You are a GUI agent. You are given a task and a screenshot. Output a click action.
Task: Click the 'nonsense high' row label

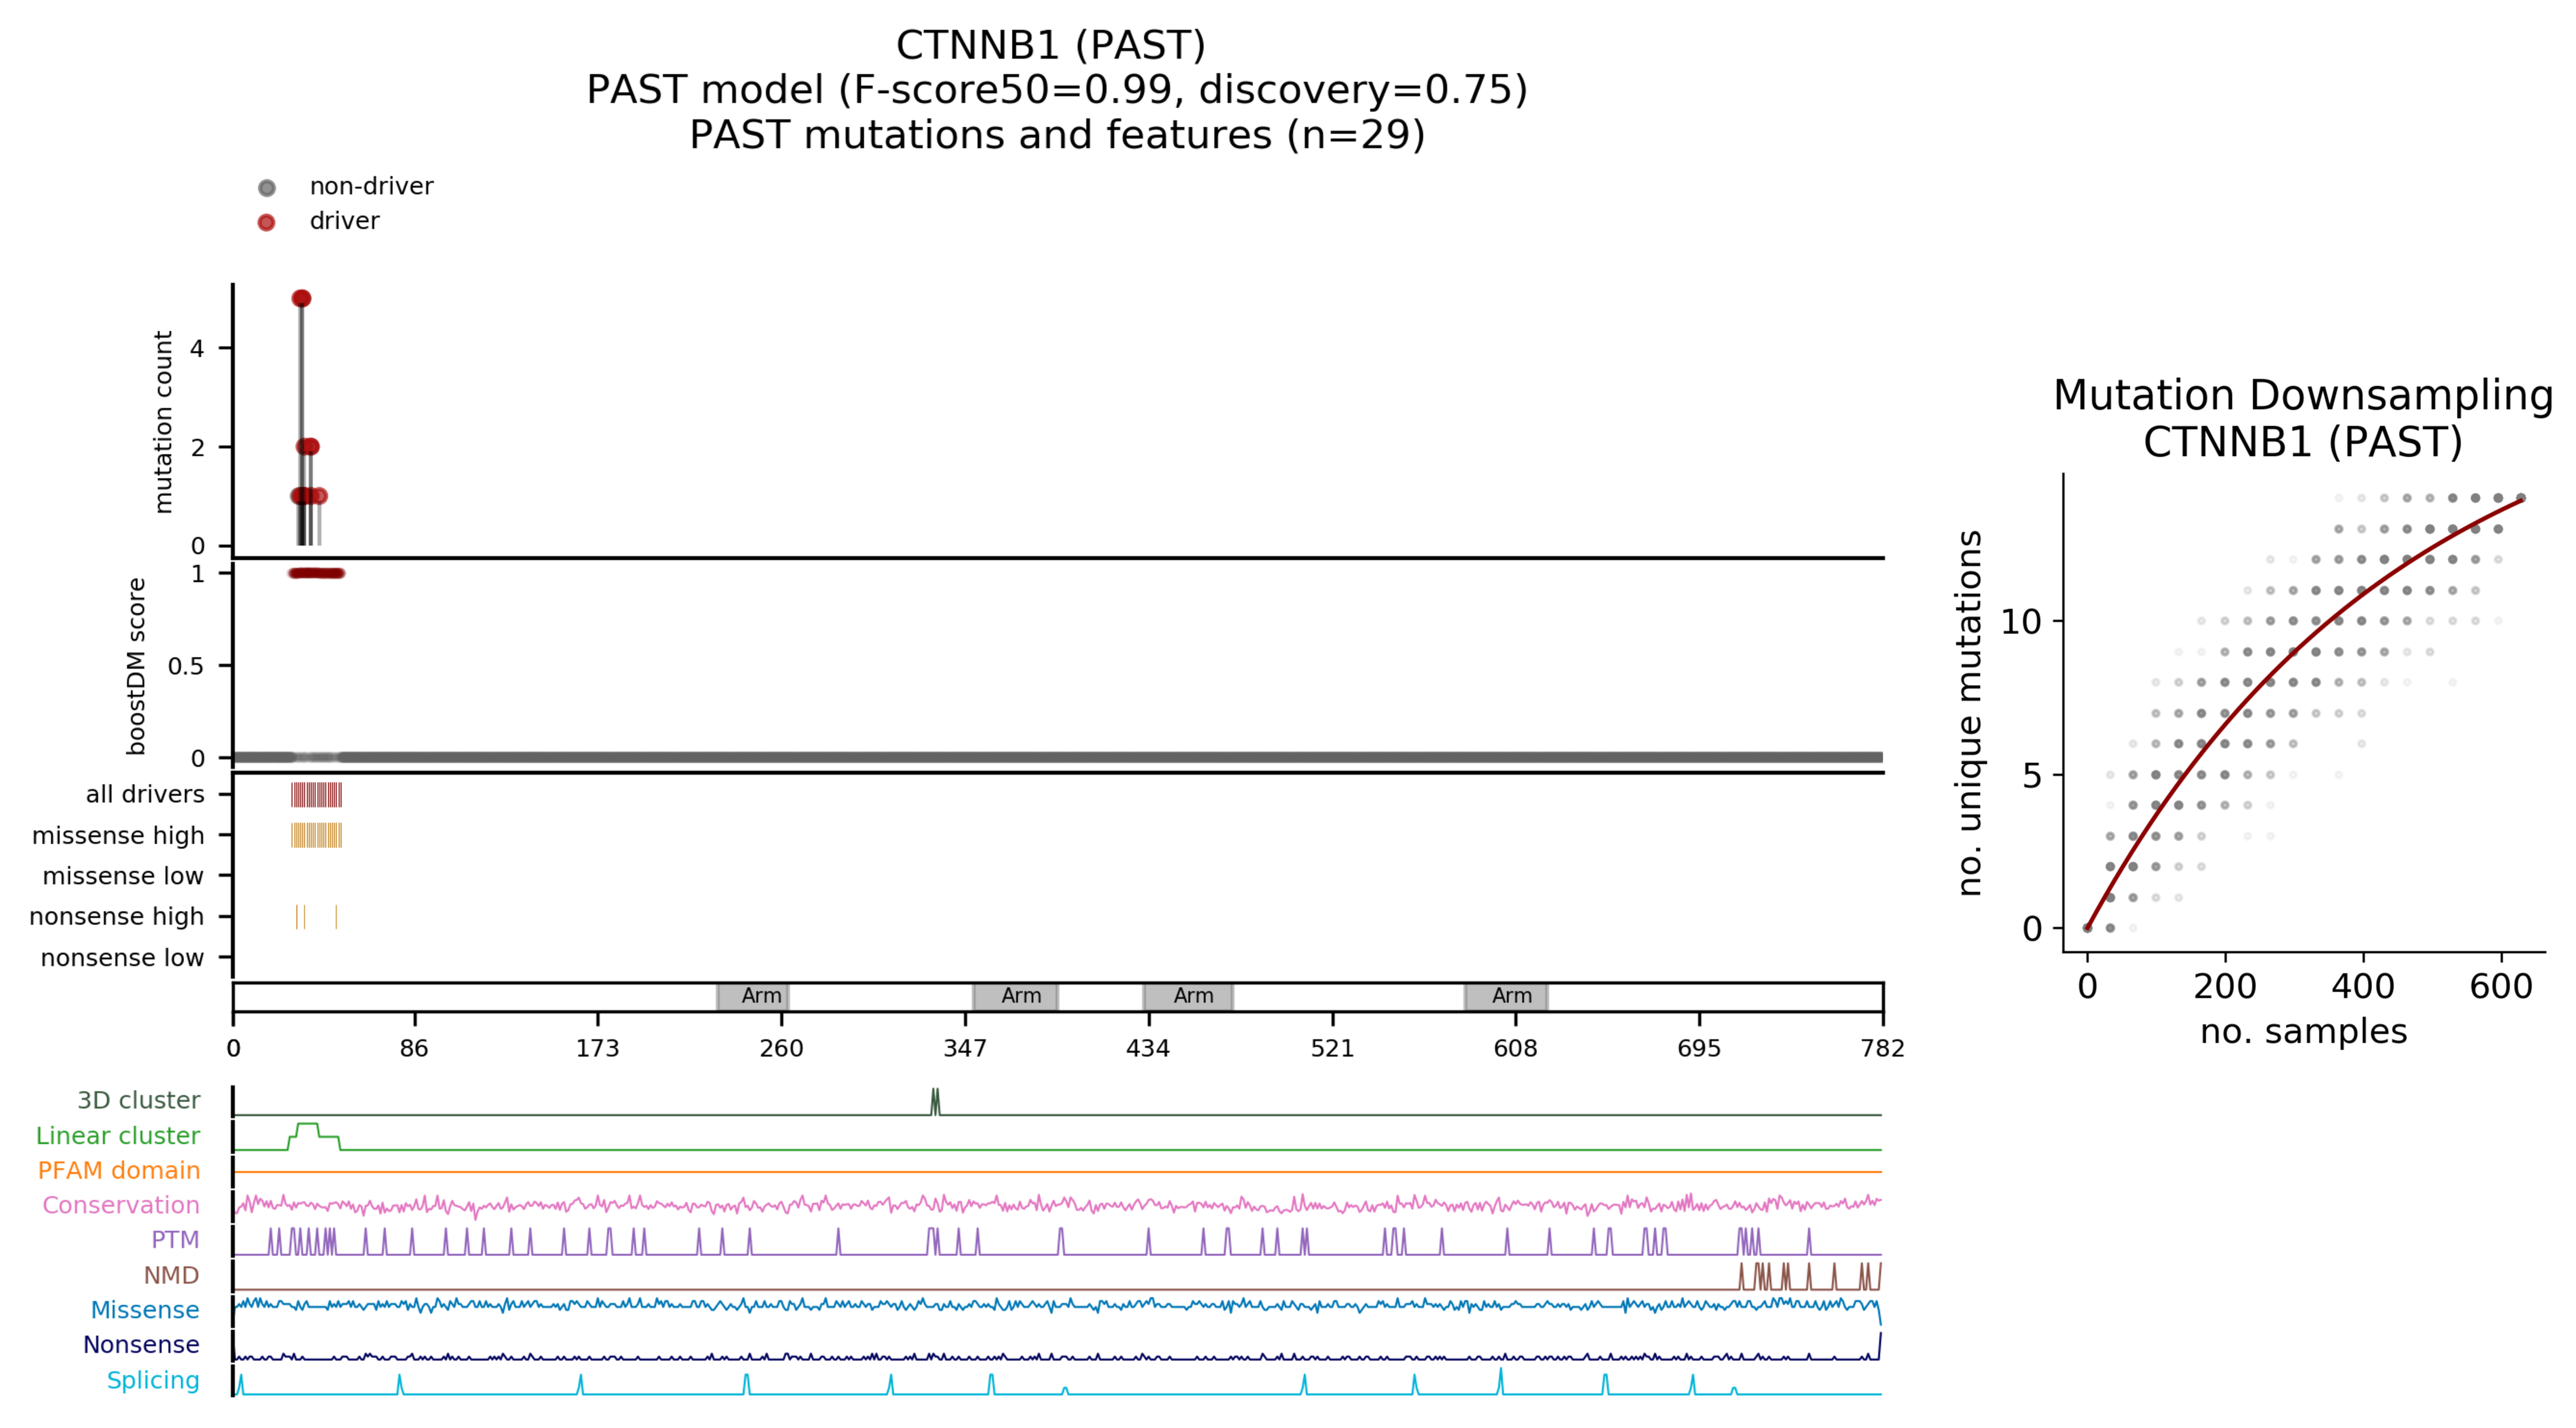[x=116, y=916]
